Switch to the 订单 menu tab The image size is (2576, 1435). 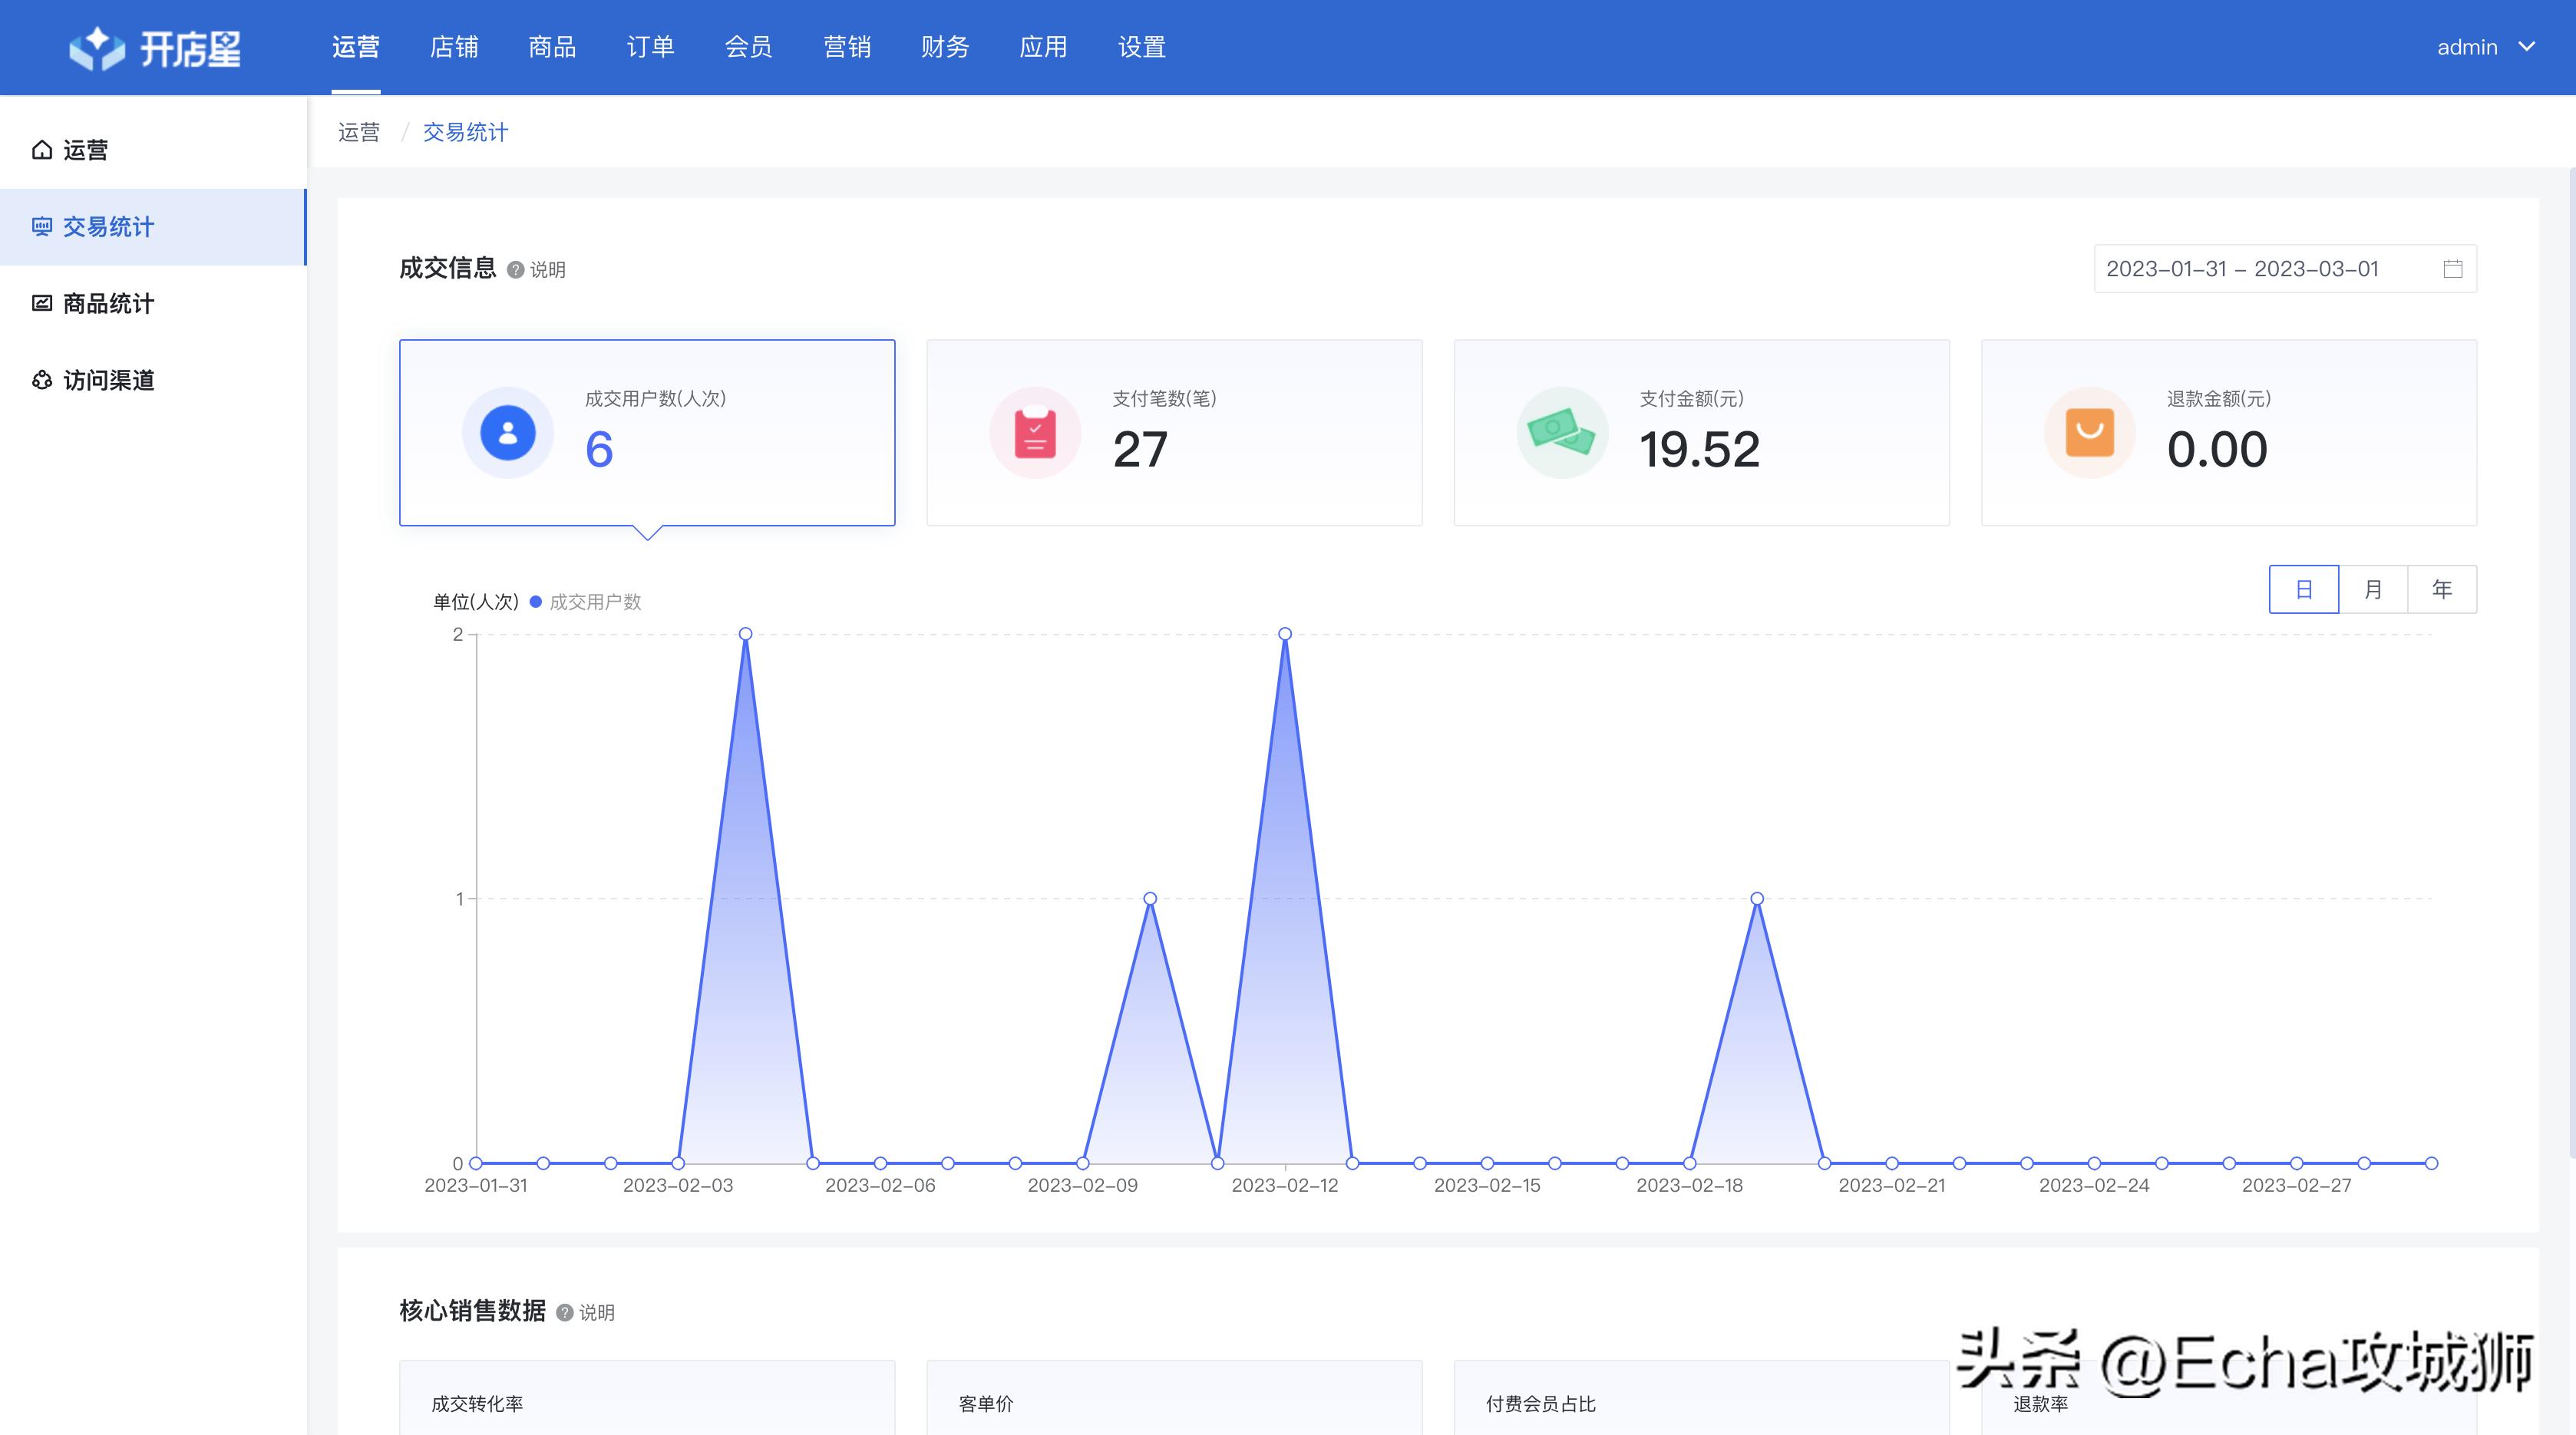[651, 47]
